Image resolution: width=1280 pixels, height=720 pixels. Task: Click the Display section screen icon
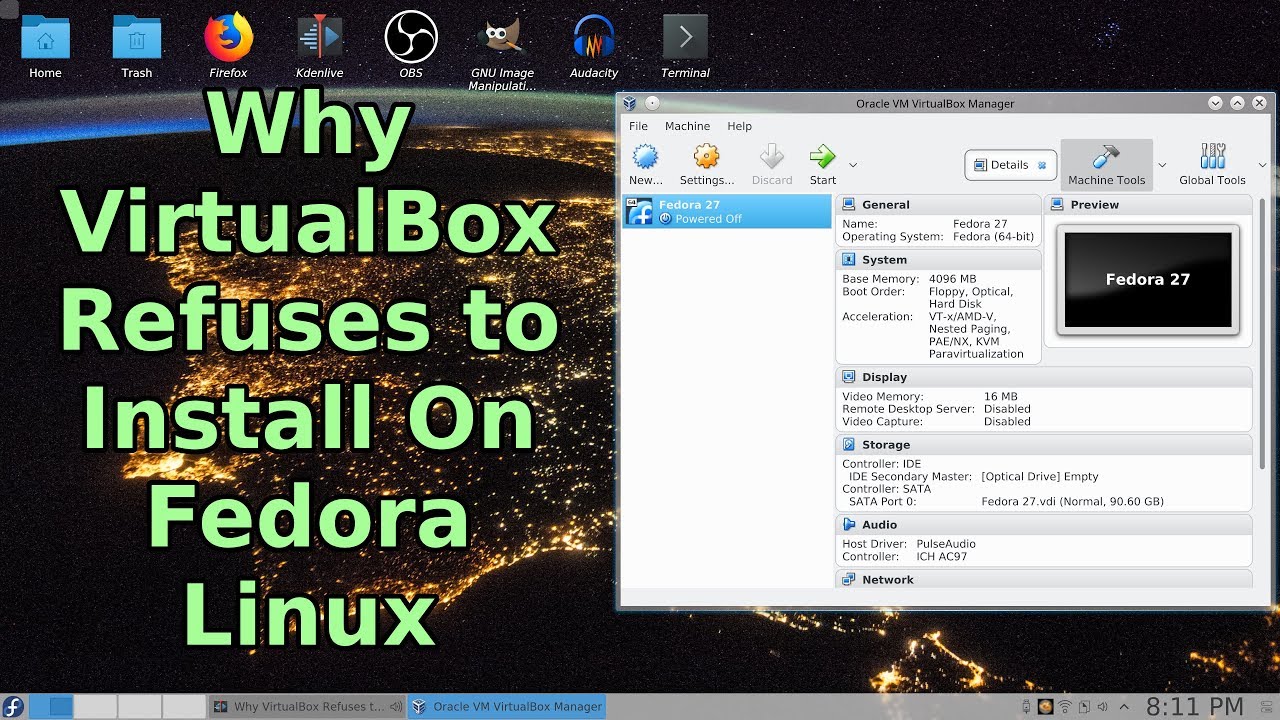849,377
